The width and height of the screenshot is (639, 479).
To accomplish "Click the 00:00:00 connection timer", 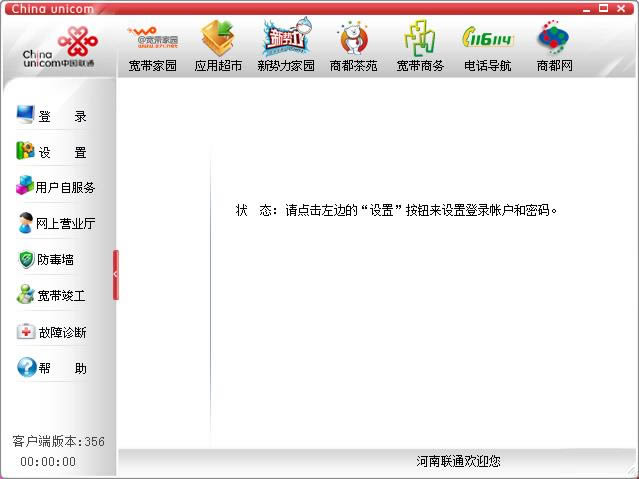I will 48,461.
